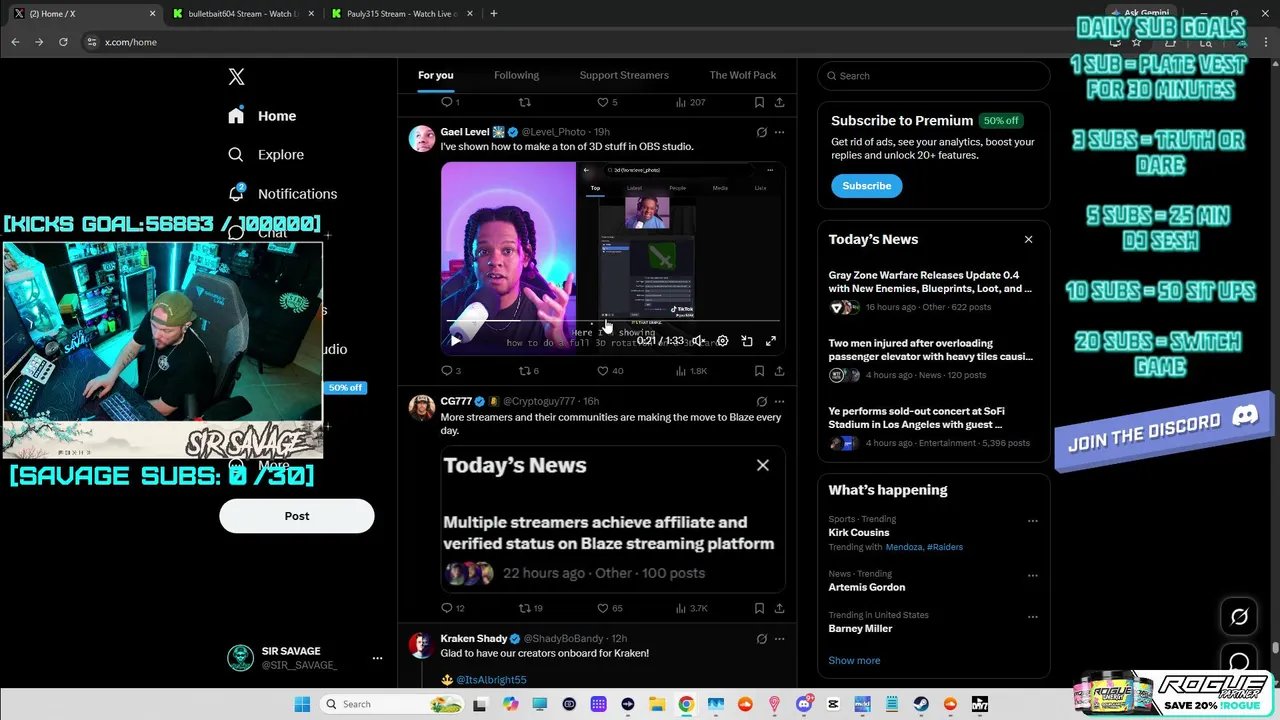
Task: Click Show more under What's happening
Action: coord(854,661)
